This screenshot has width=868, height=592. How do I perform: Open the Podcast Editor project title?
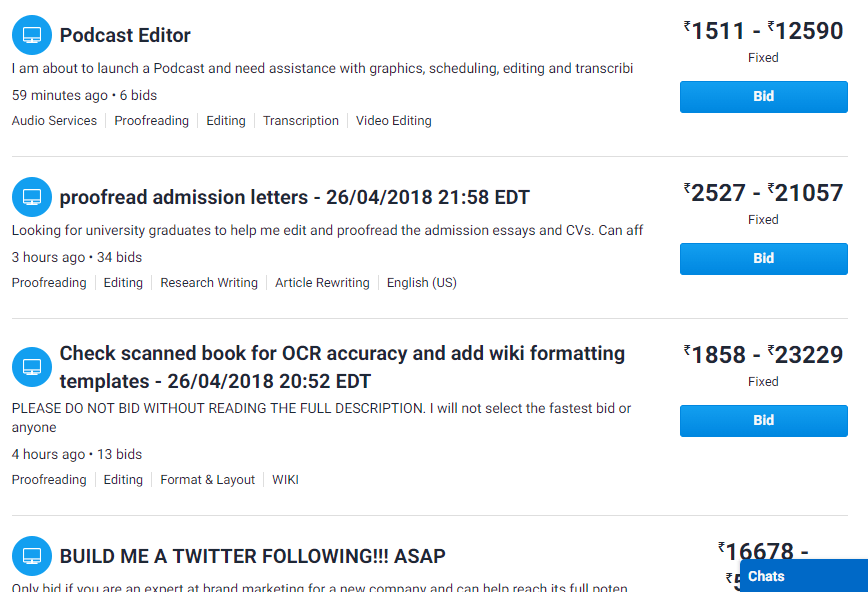pos(125,35)
